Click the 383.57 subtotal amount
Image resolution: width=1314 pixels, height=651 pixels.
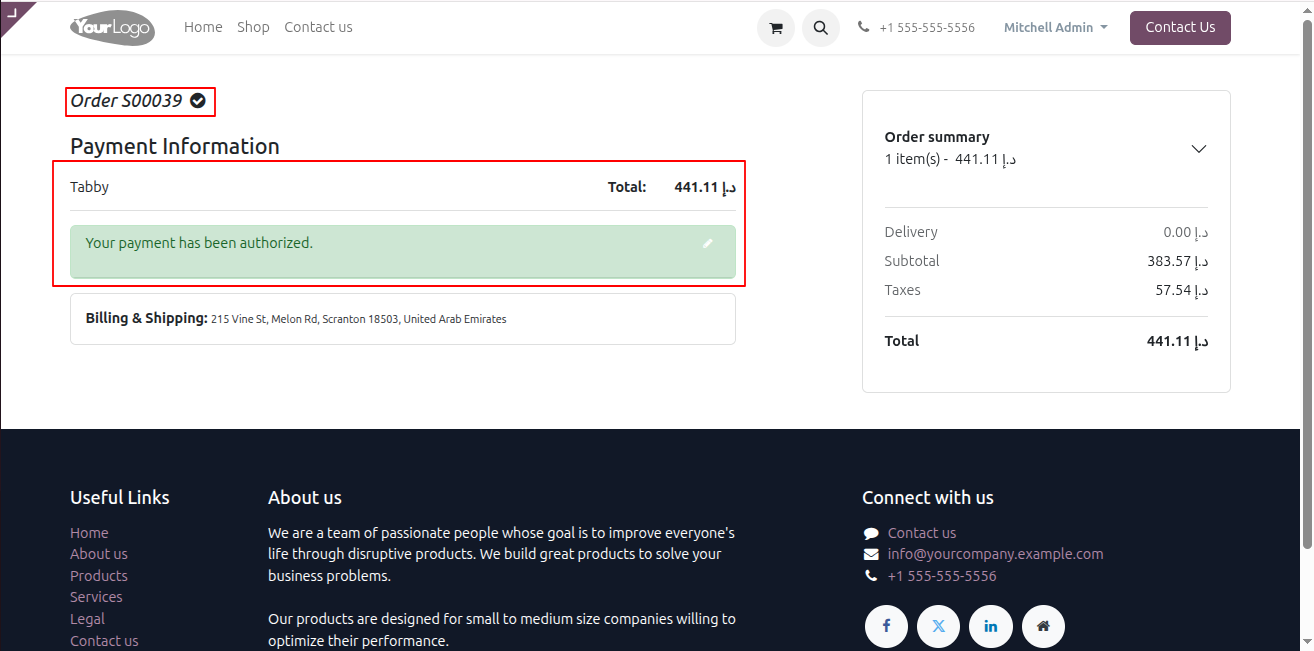pyautogui.click(x=1177, y=261)
